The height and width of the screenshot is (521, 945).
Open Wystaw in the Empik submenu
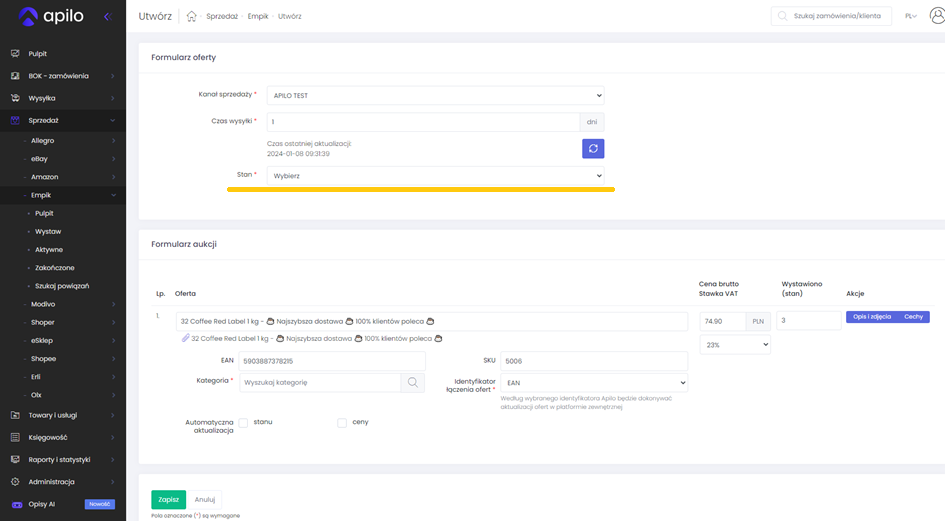point(48,232)
